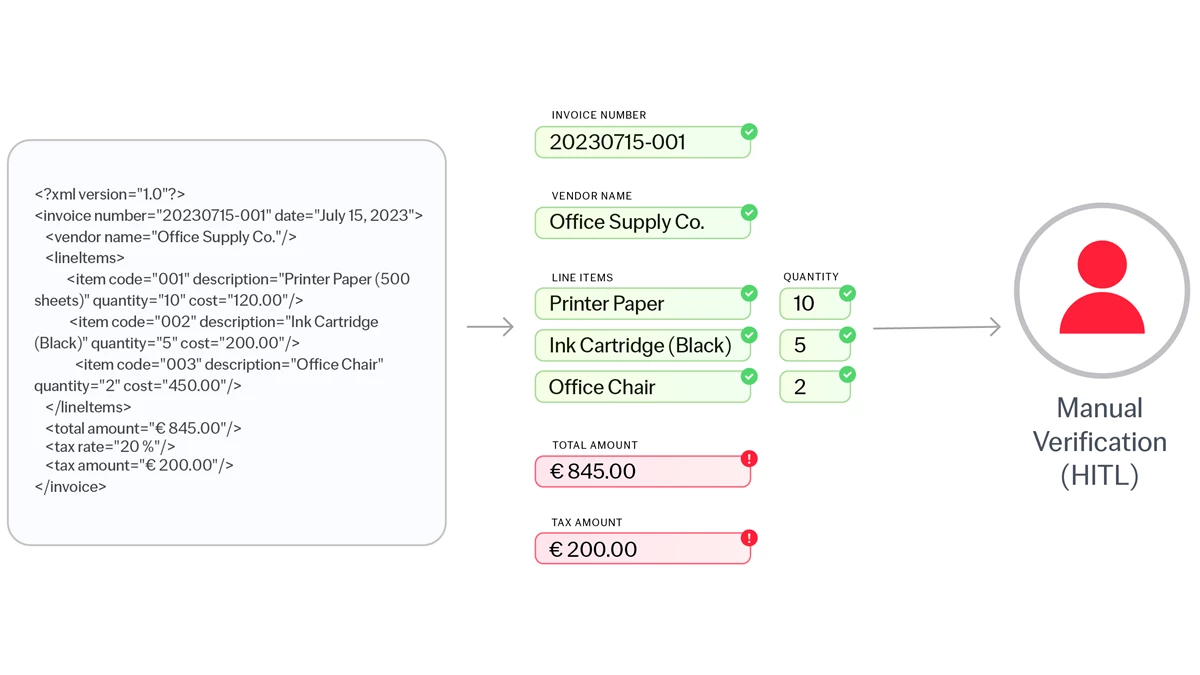
Task: Click the € 200.00 tax amount field
Action: tap(642, 549)
